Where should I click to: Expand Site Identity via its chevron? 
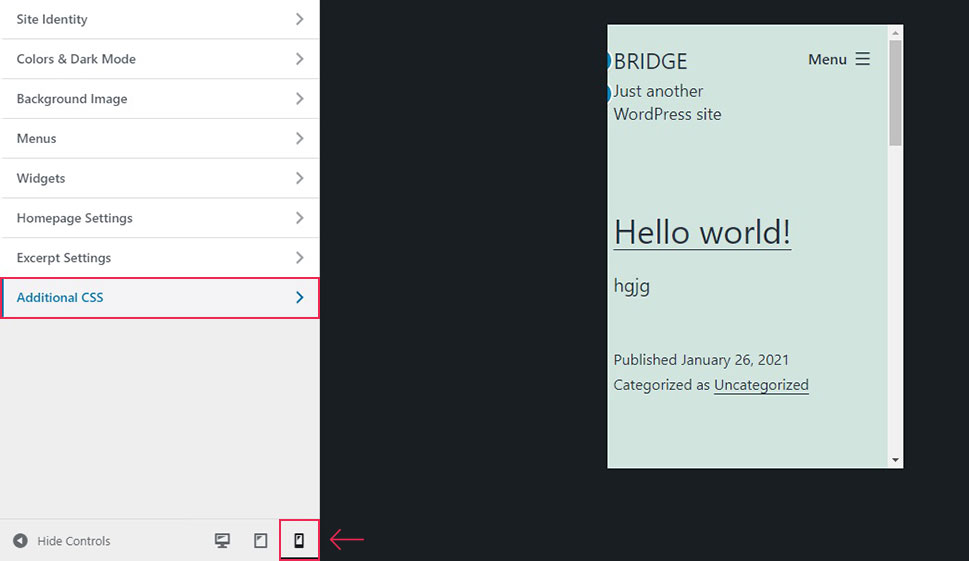300,19
